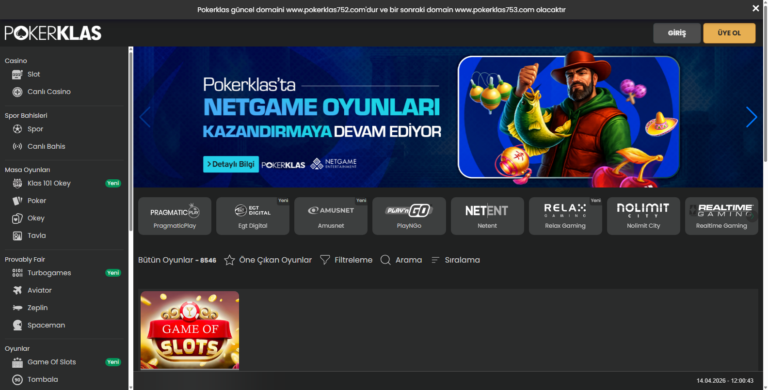Image resolution: width=768 pixels, height=390 pixels.
Task: Select the Egt Digital provider
Action: [x=253, y=216]
